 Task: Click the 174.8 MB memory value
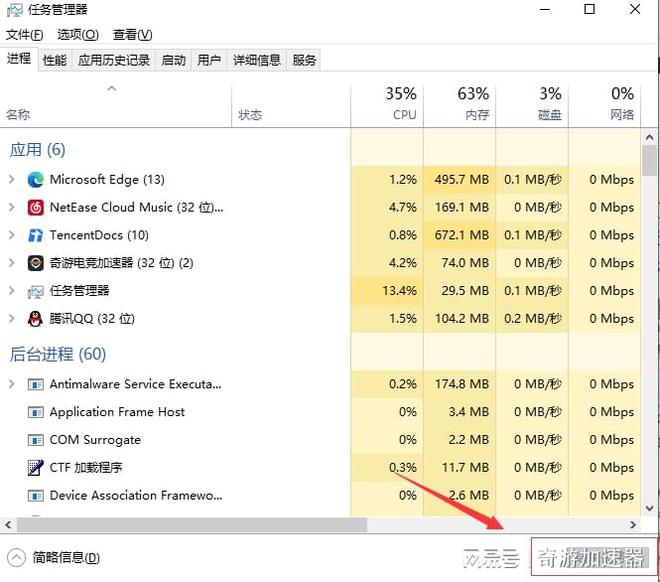462,384
